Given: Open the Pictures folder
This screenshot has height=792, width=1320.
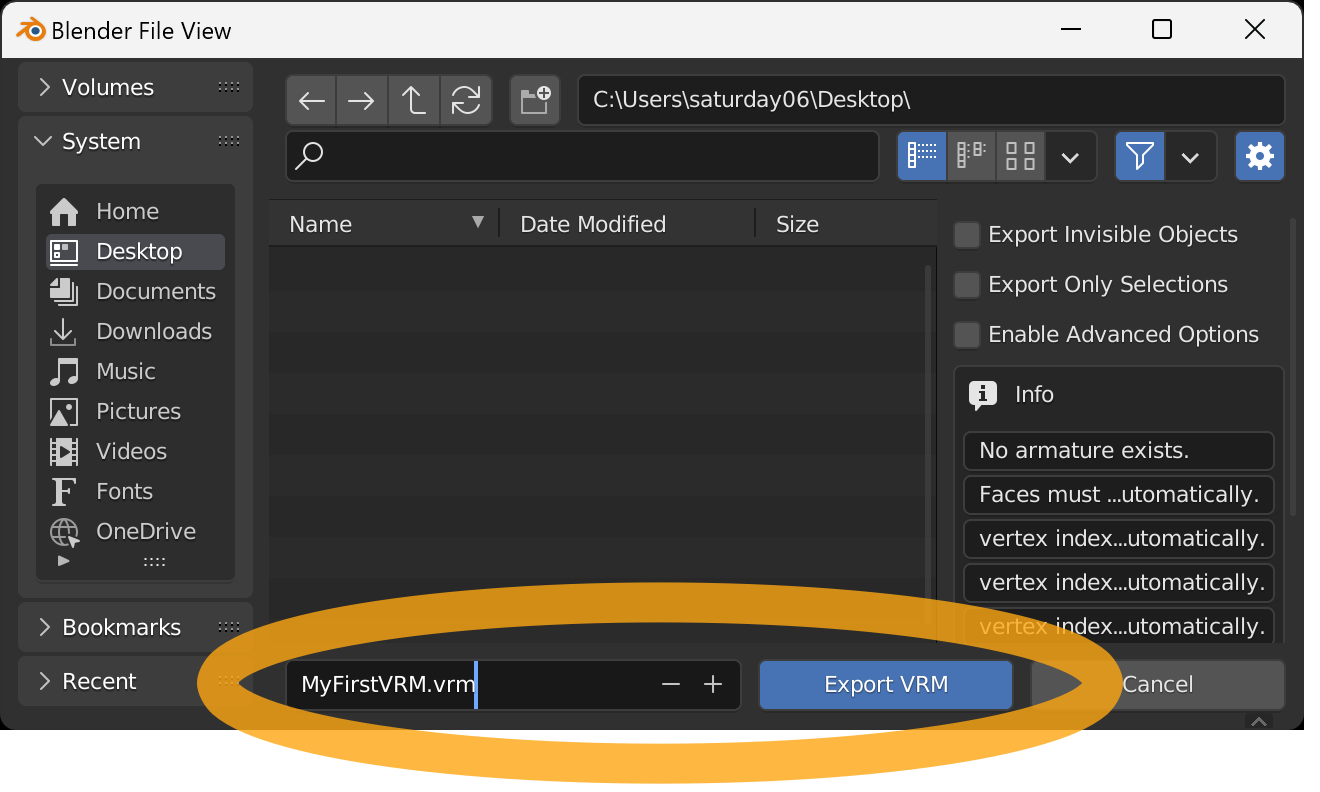Looking at the screenshot, I should 135,411.
